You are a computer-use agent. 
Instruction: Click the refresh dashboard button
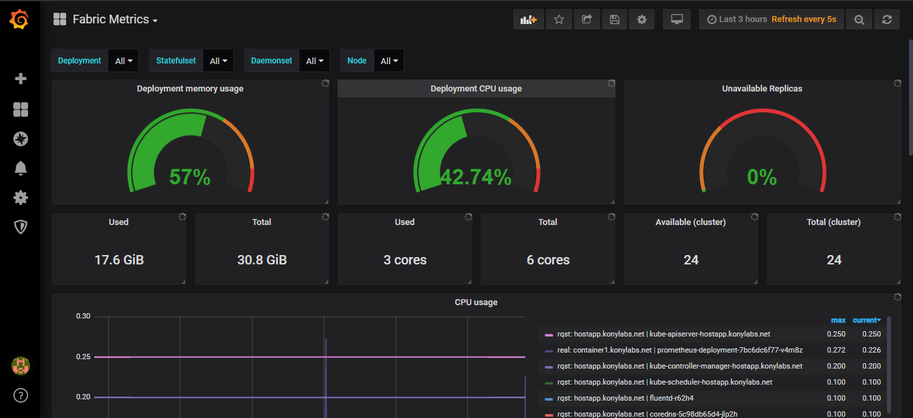coord(886,19)
